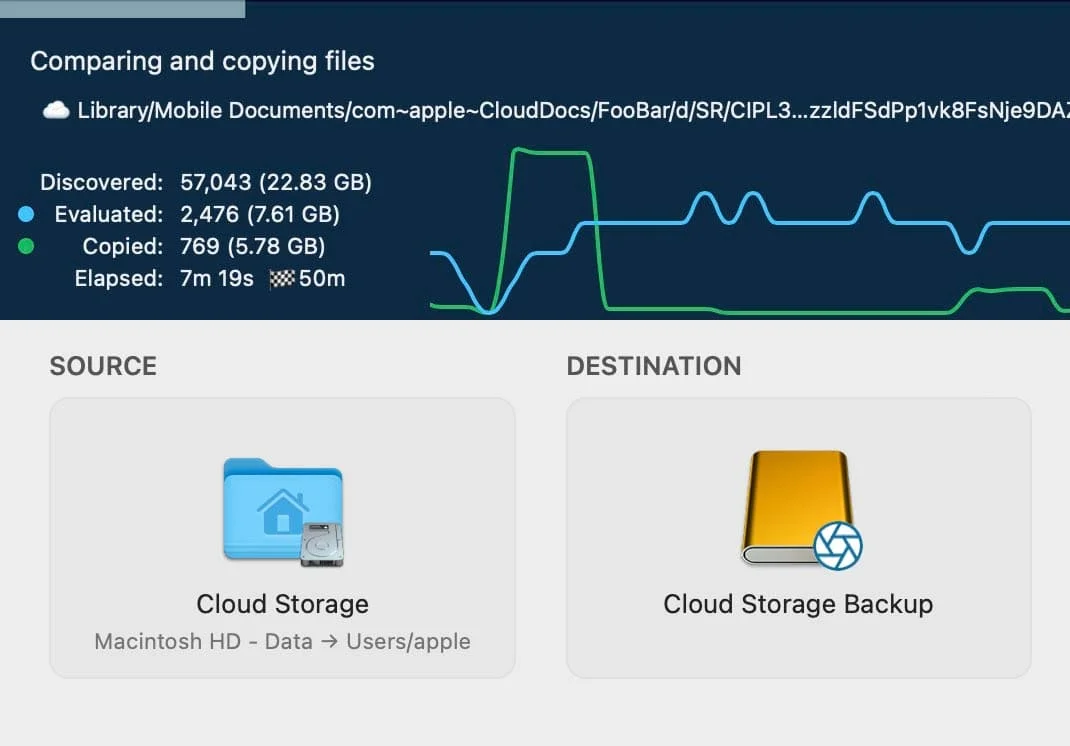
Task: Click the task progress bar at top
Action: 122,9
